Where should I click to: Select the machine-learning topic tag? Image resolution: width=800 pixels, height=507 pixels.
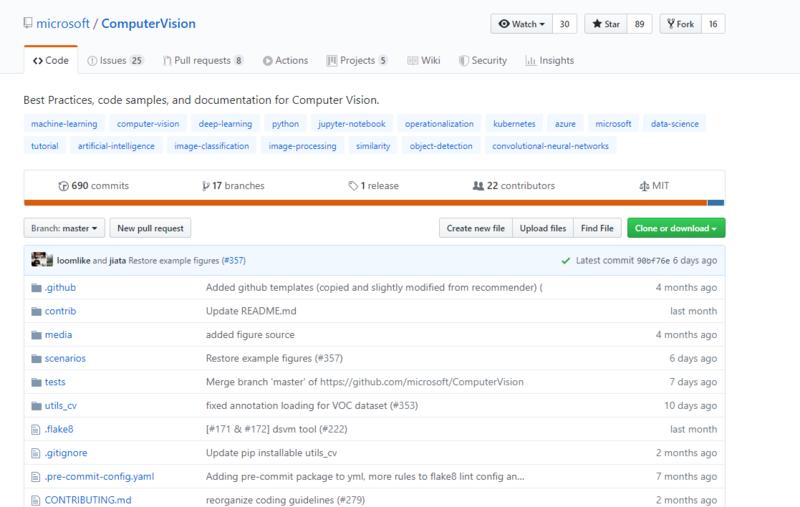64,123
